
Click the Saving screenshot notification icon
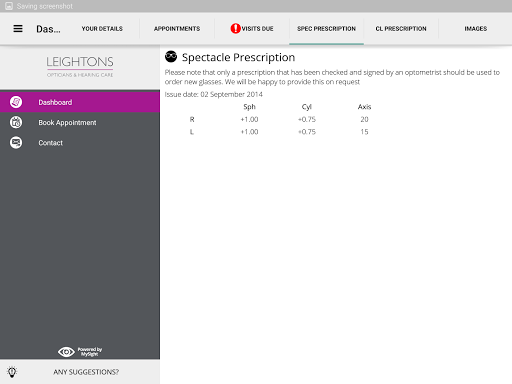pyautogui.click(x=9, y=6)
